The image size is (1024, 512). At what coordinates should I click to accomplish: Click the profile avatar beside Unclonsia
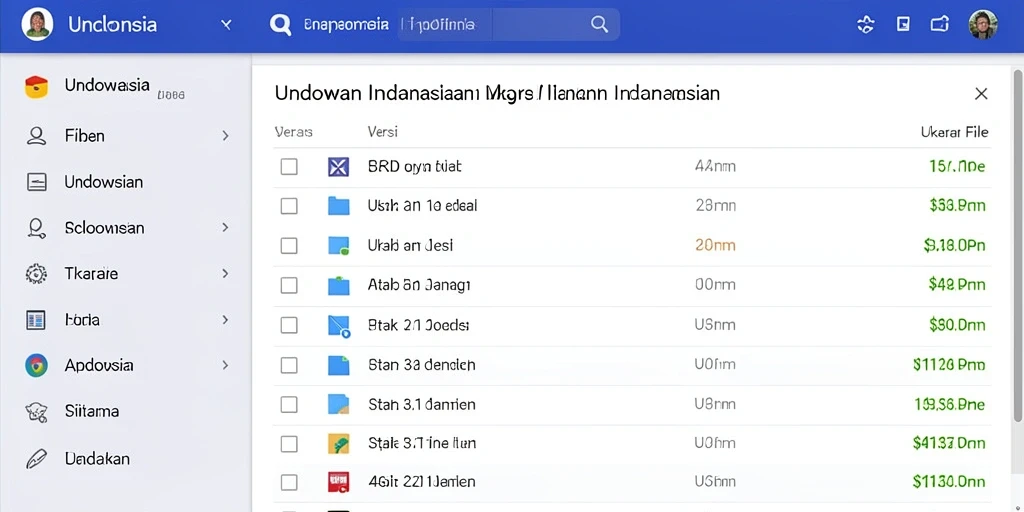37,25
